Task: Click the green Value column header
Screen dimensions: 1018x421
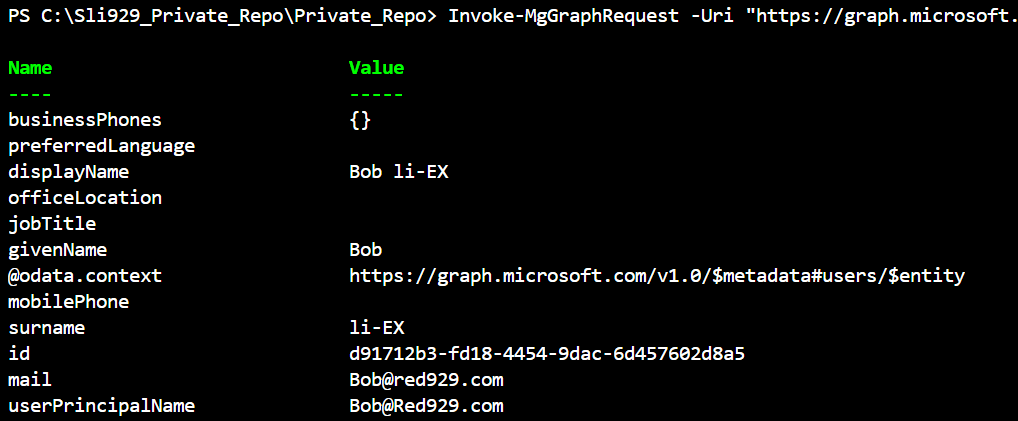Action: (377, 68)
